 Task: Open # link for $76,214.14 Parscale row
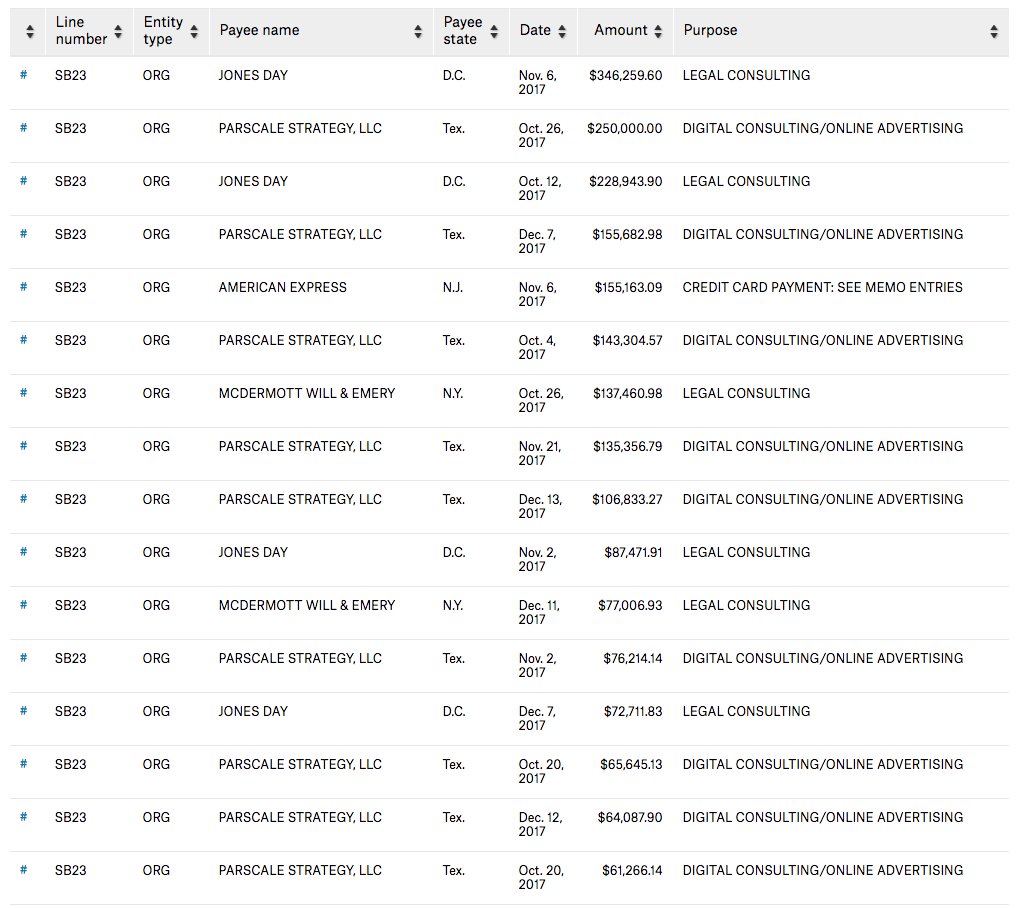[24, 657]
